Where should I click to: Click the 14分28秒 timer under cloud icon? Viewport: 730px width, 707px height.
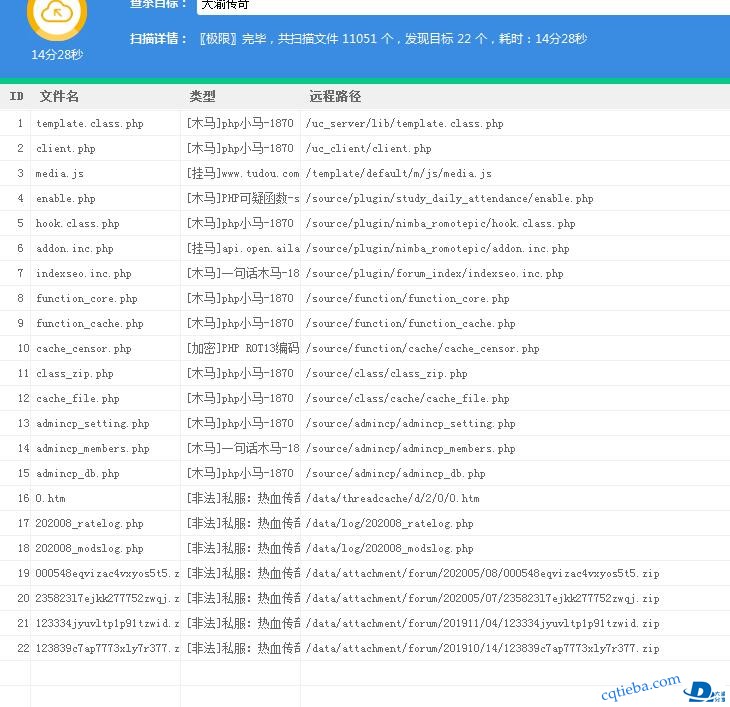(57, 55)
